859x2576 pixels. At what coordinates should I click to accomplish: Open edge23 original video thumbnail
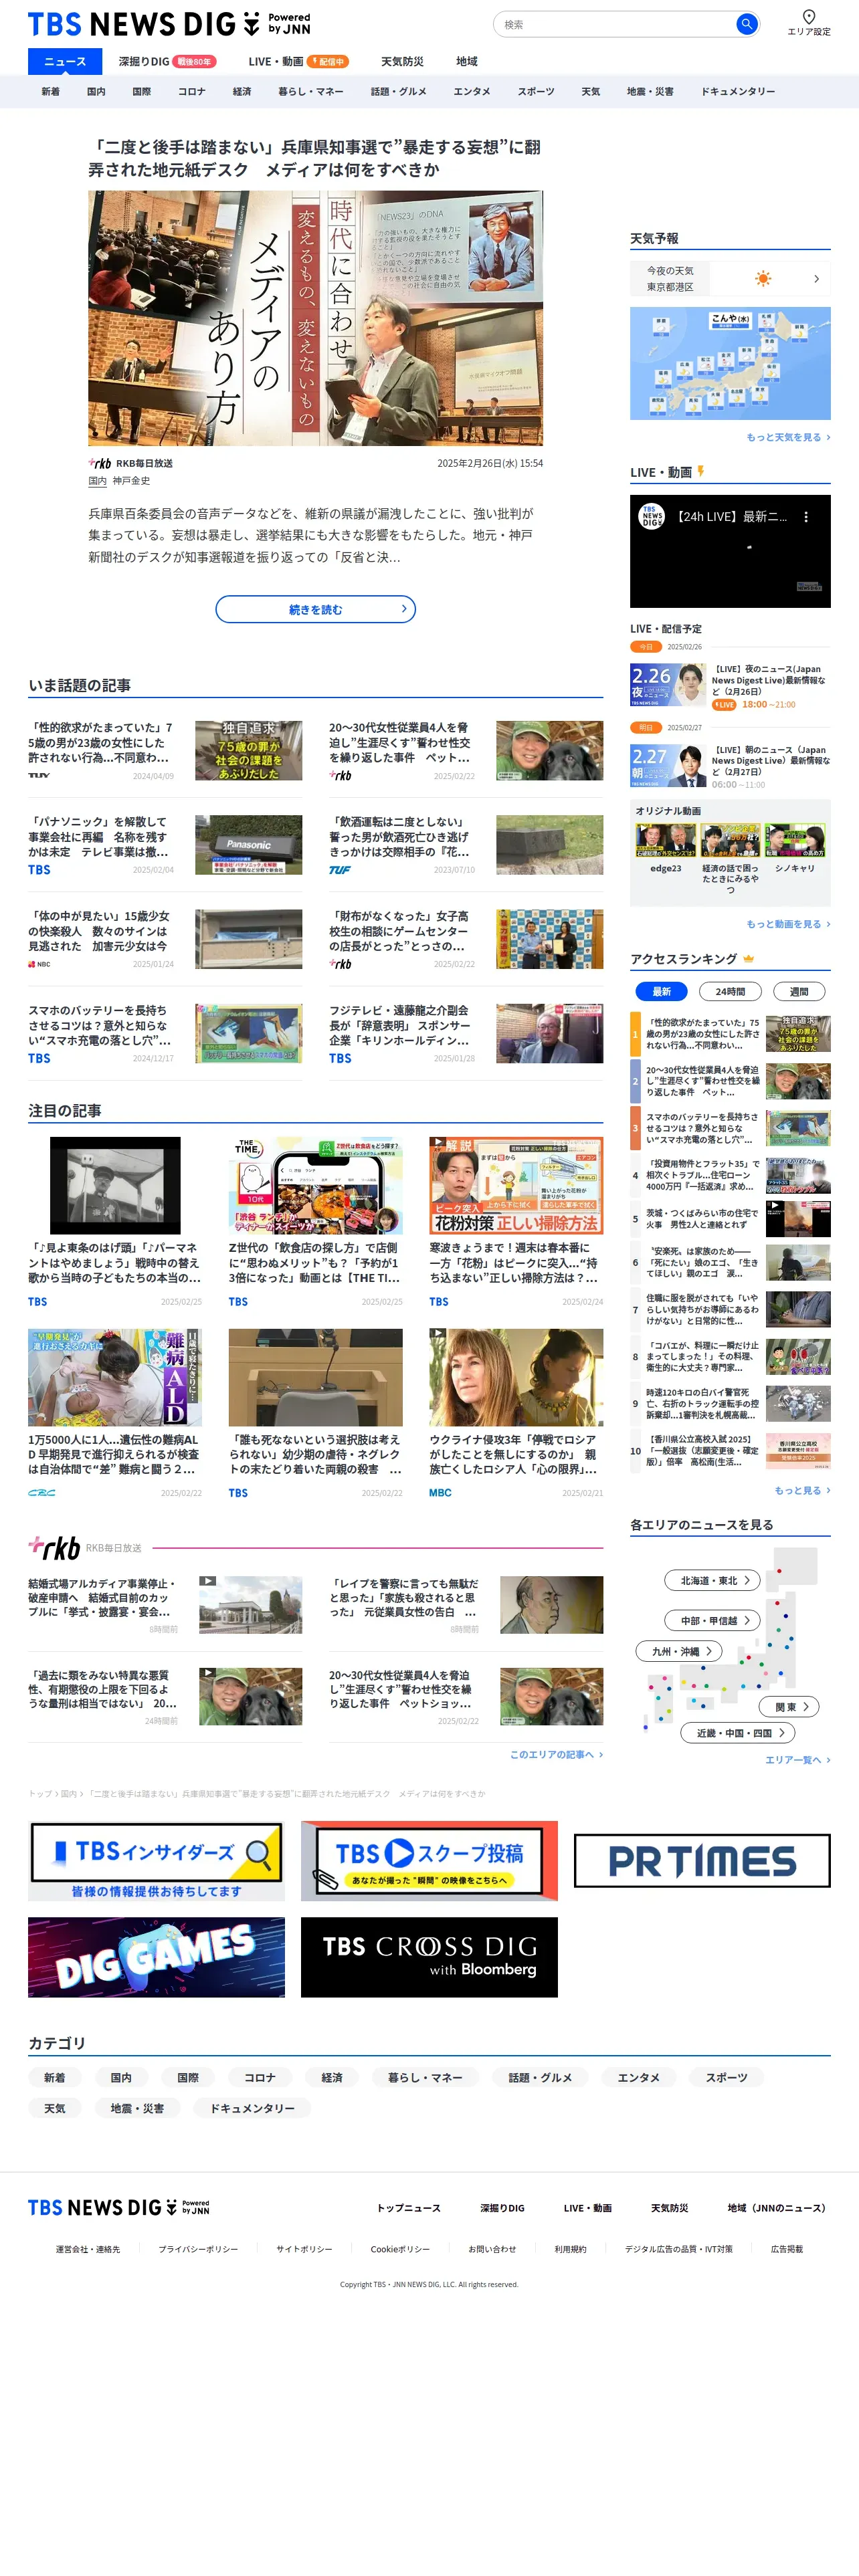(665, 841)
